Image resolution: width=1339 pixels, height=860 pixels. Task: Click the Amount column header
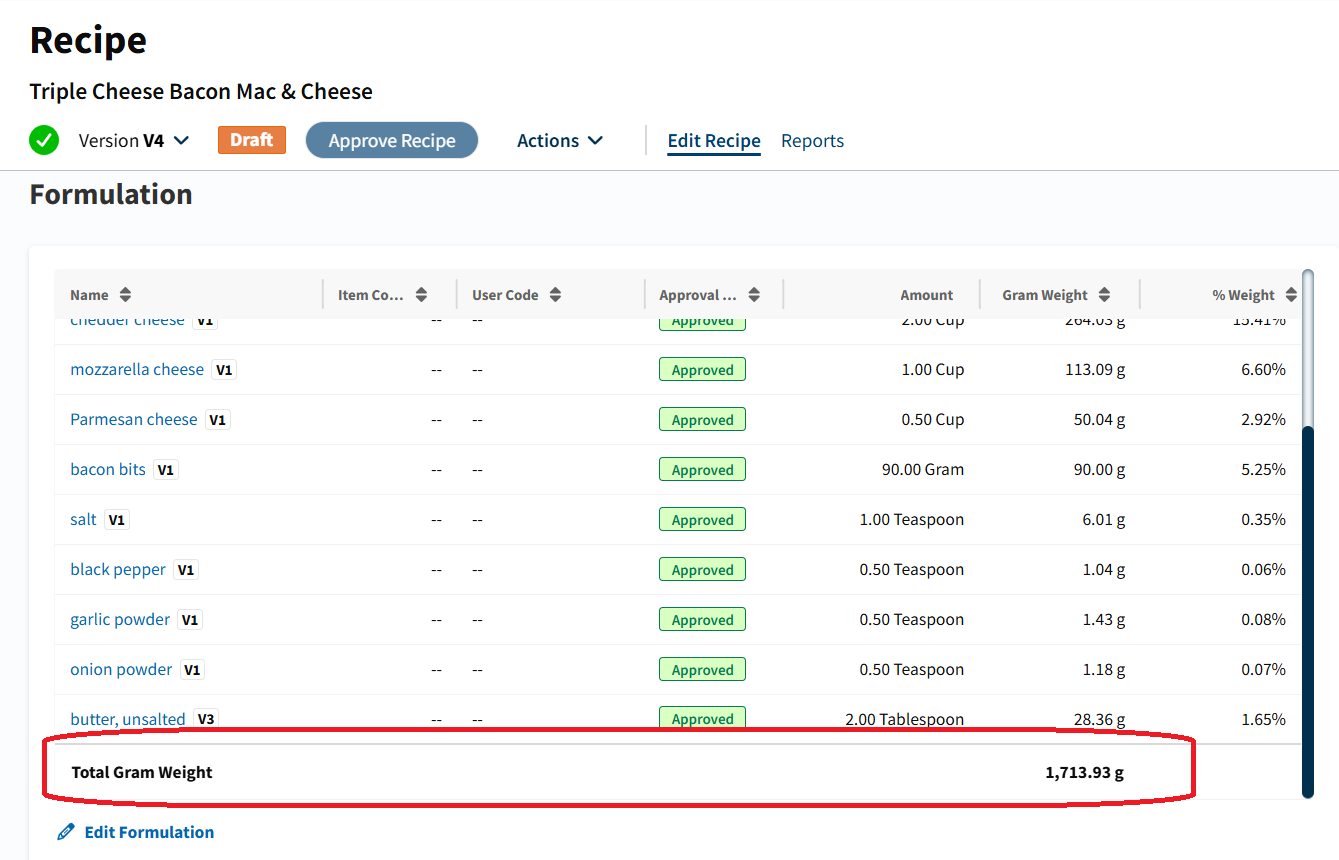click(926, 295)
